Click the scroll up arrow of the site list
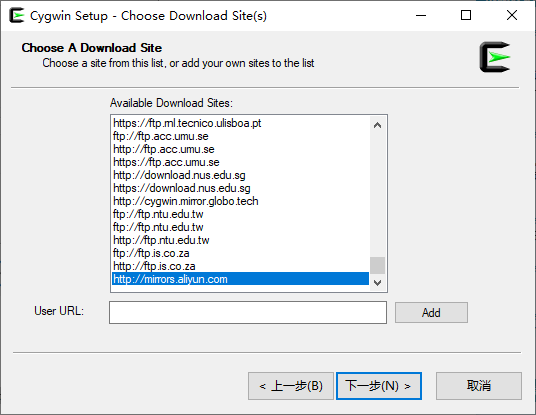 click(x=377, y=125)
